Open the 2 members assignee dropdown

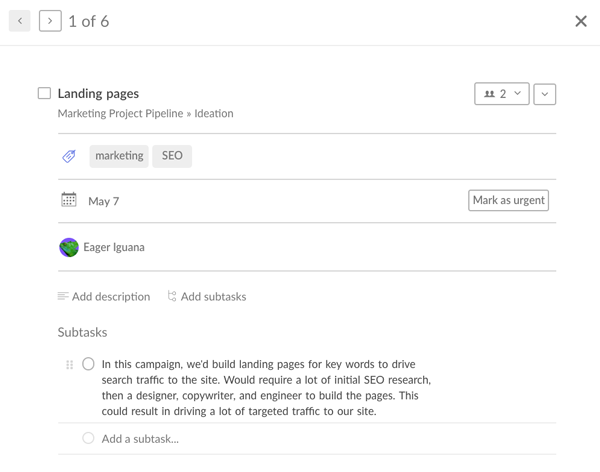(x=501, y=94)
